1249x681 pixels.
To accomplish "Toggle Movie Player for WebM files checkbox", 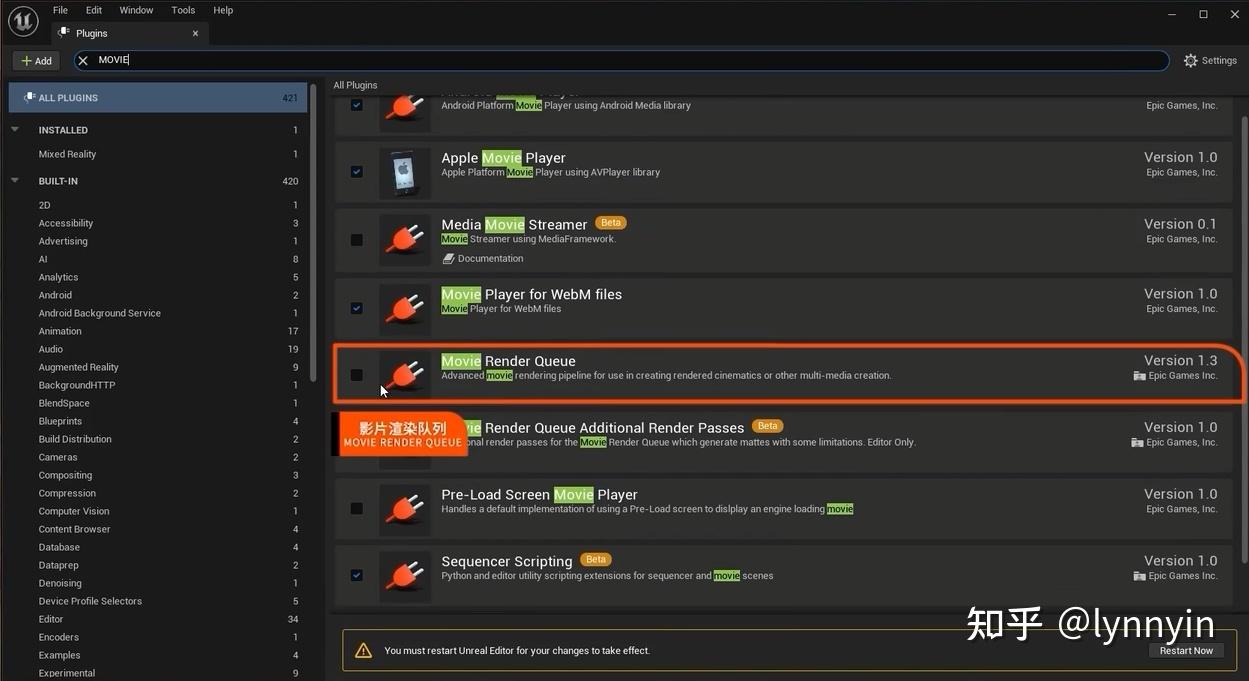I will [357, 308].
